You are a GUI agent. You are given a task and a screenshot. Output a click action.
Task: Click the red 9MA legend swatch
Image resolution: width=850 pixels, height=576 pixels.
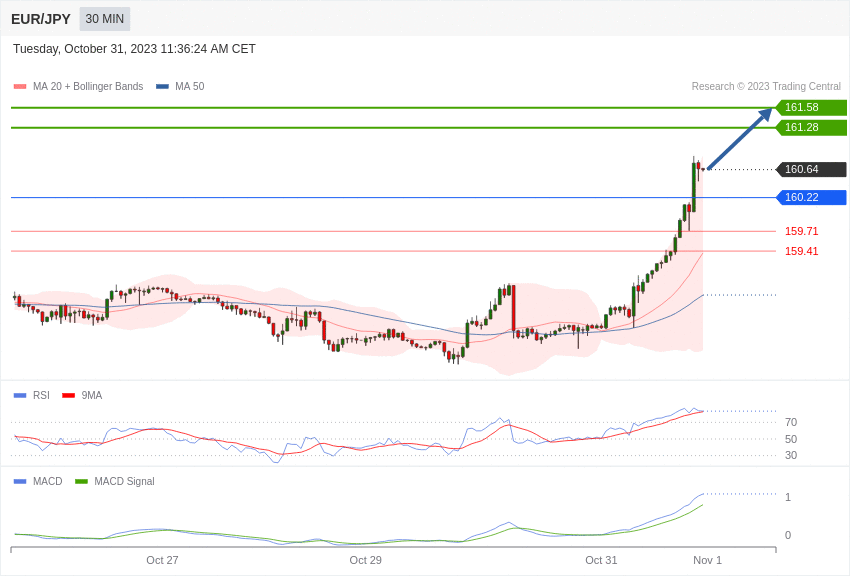pos(69,396)
